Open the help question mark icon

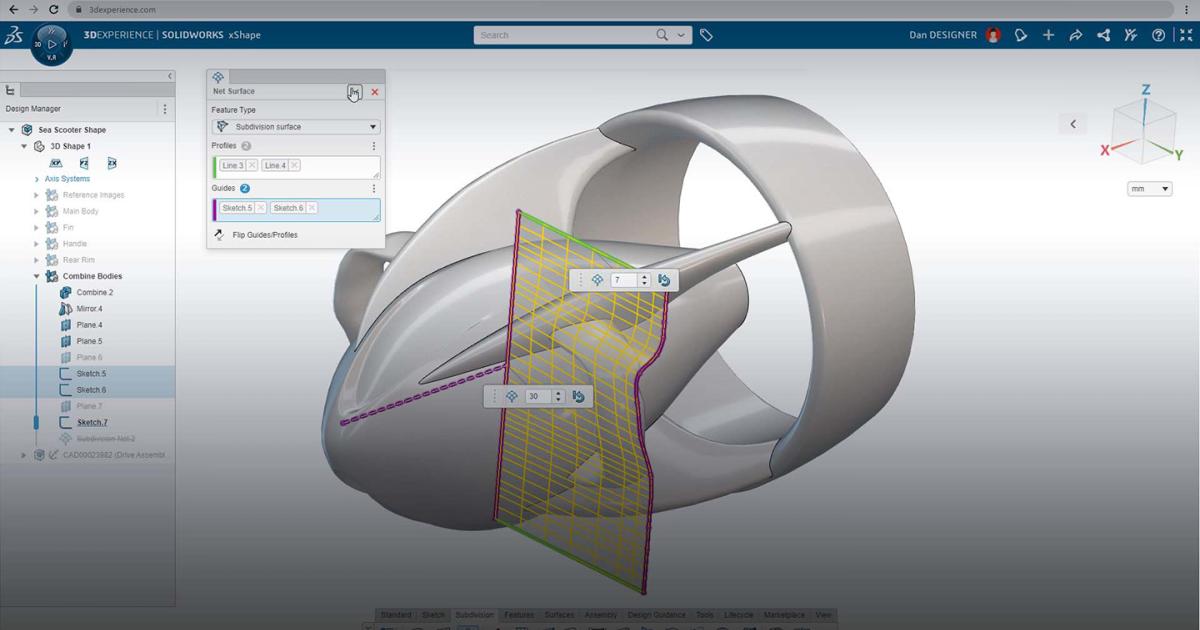pos(1157,35)
